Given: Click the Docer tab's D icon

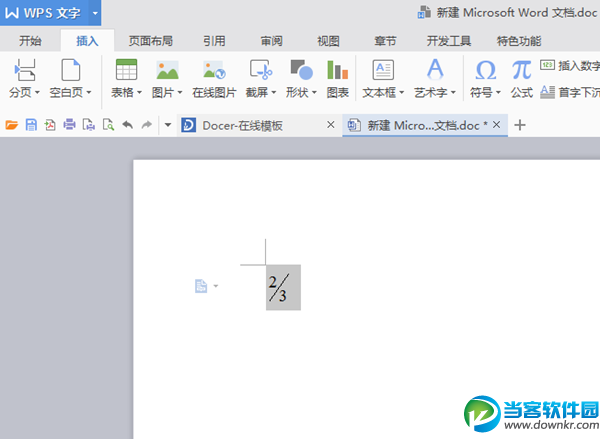Looking at the screenshot, I should (189, 125).
